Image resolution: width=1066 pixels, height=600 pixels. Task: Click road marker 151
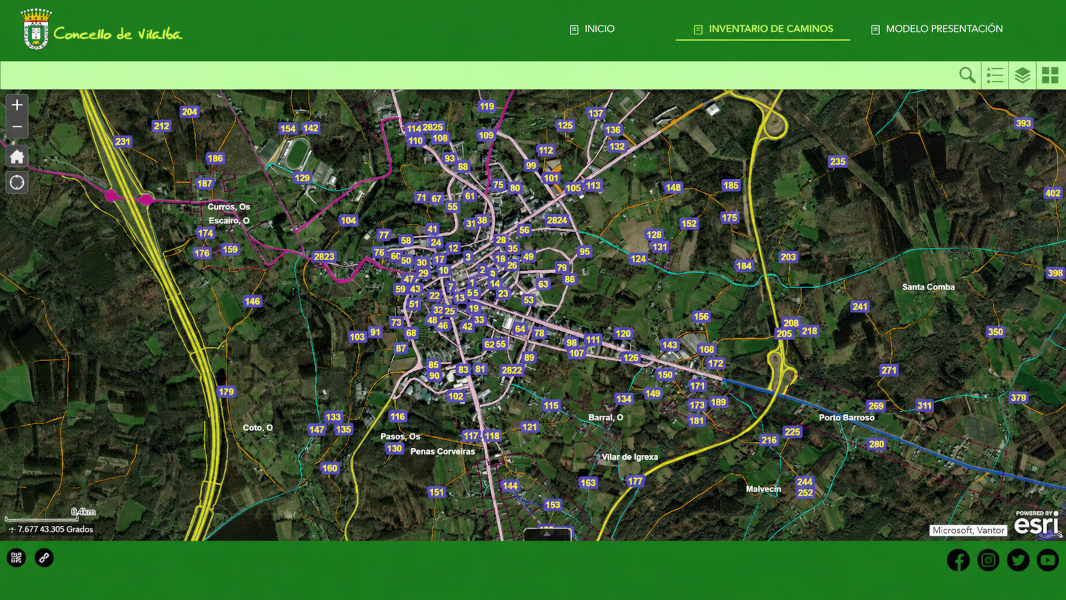436,492
